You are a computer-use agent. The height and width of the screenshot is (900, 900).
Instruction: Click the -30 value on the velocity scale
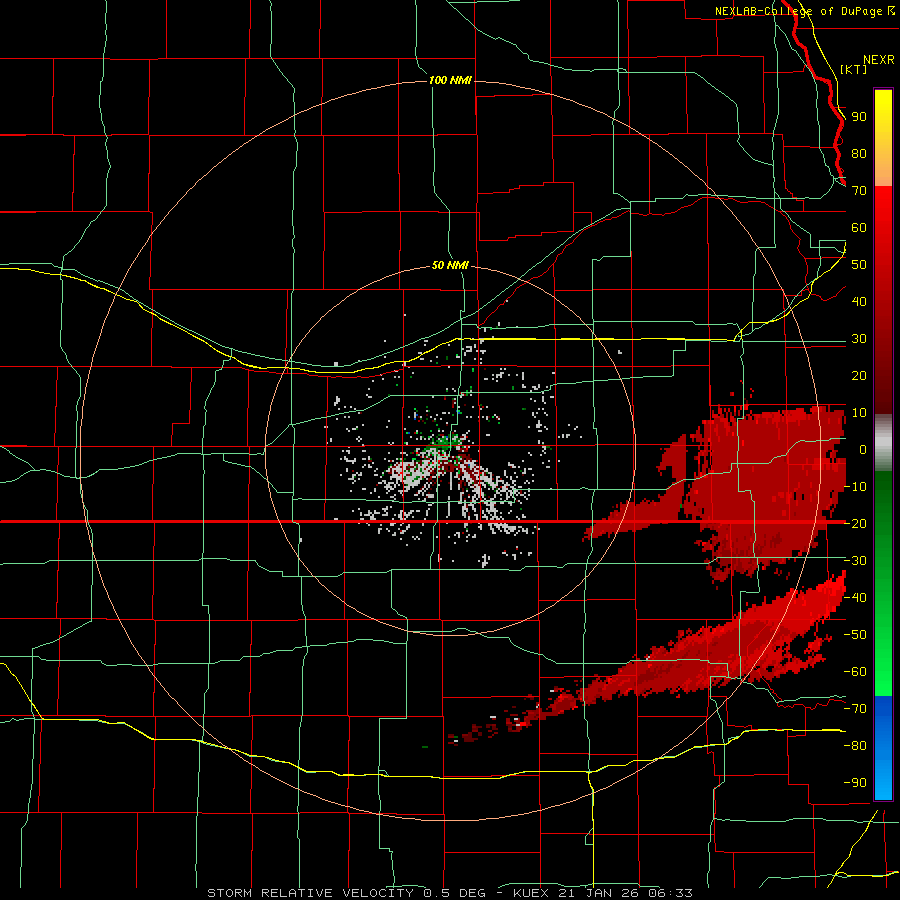pyautogui.click(x=855, y=561)
